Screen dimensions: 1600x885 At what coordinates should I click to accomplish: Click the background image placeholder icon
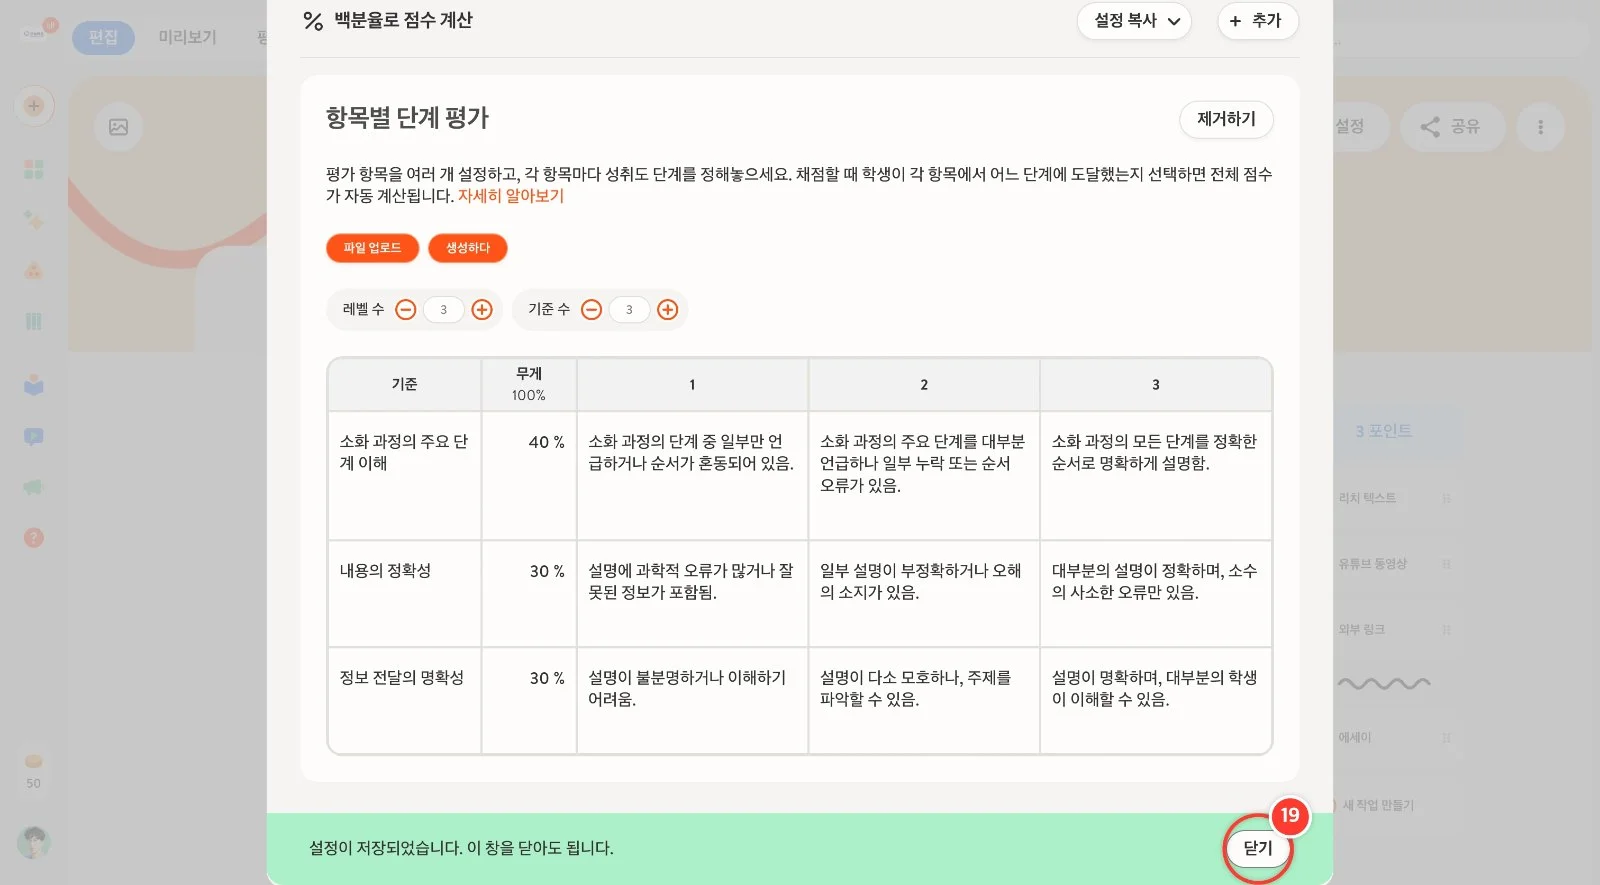coord(118,127)
